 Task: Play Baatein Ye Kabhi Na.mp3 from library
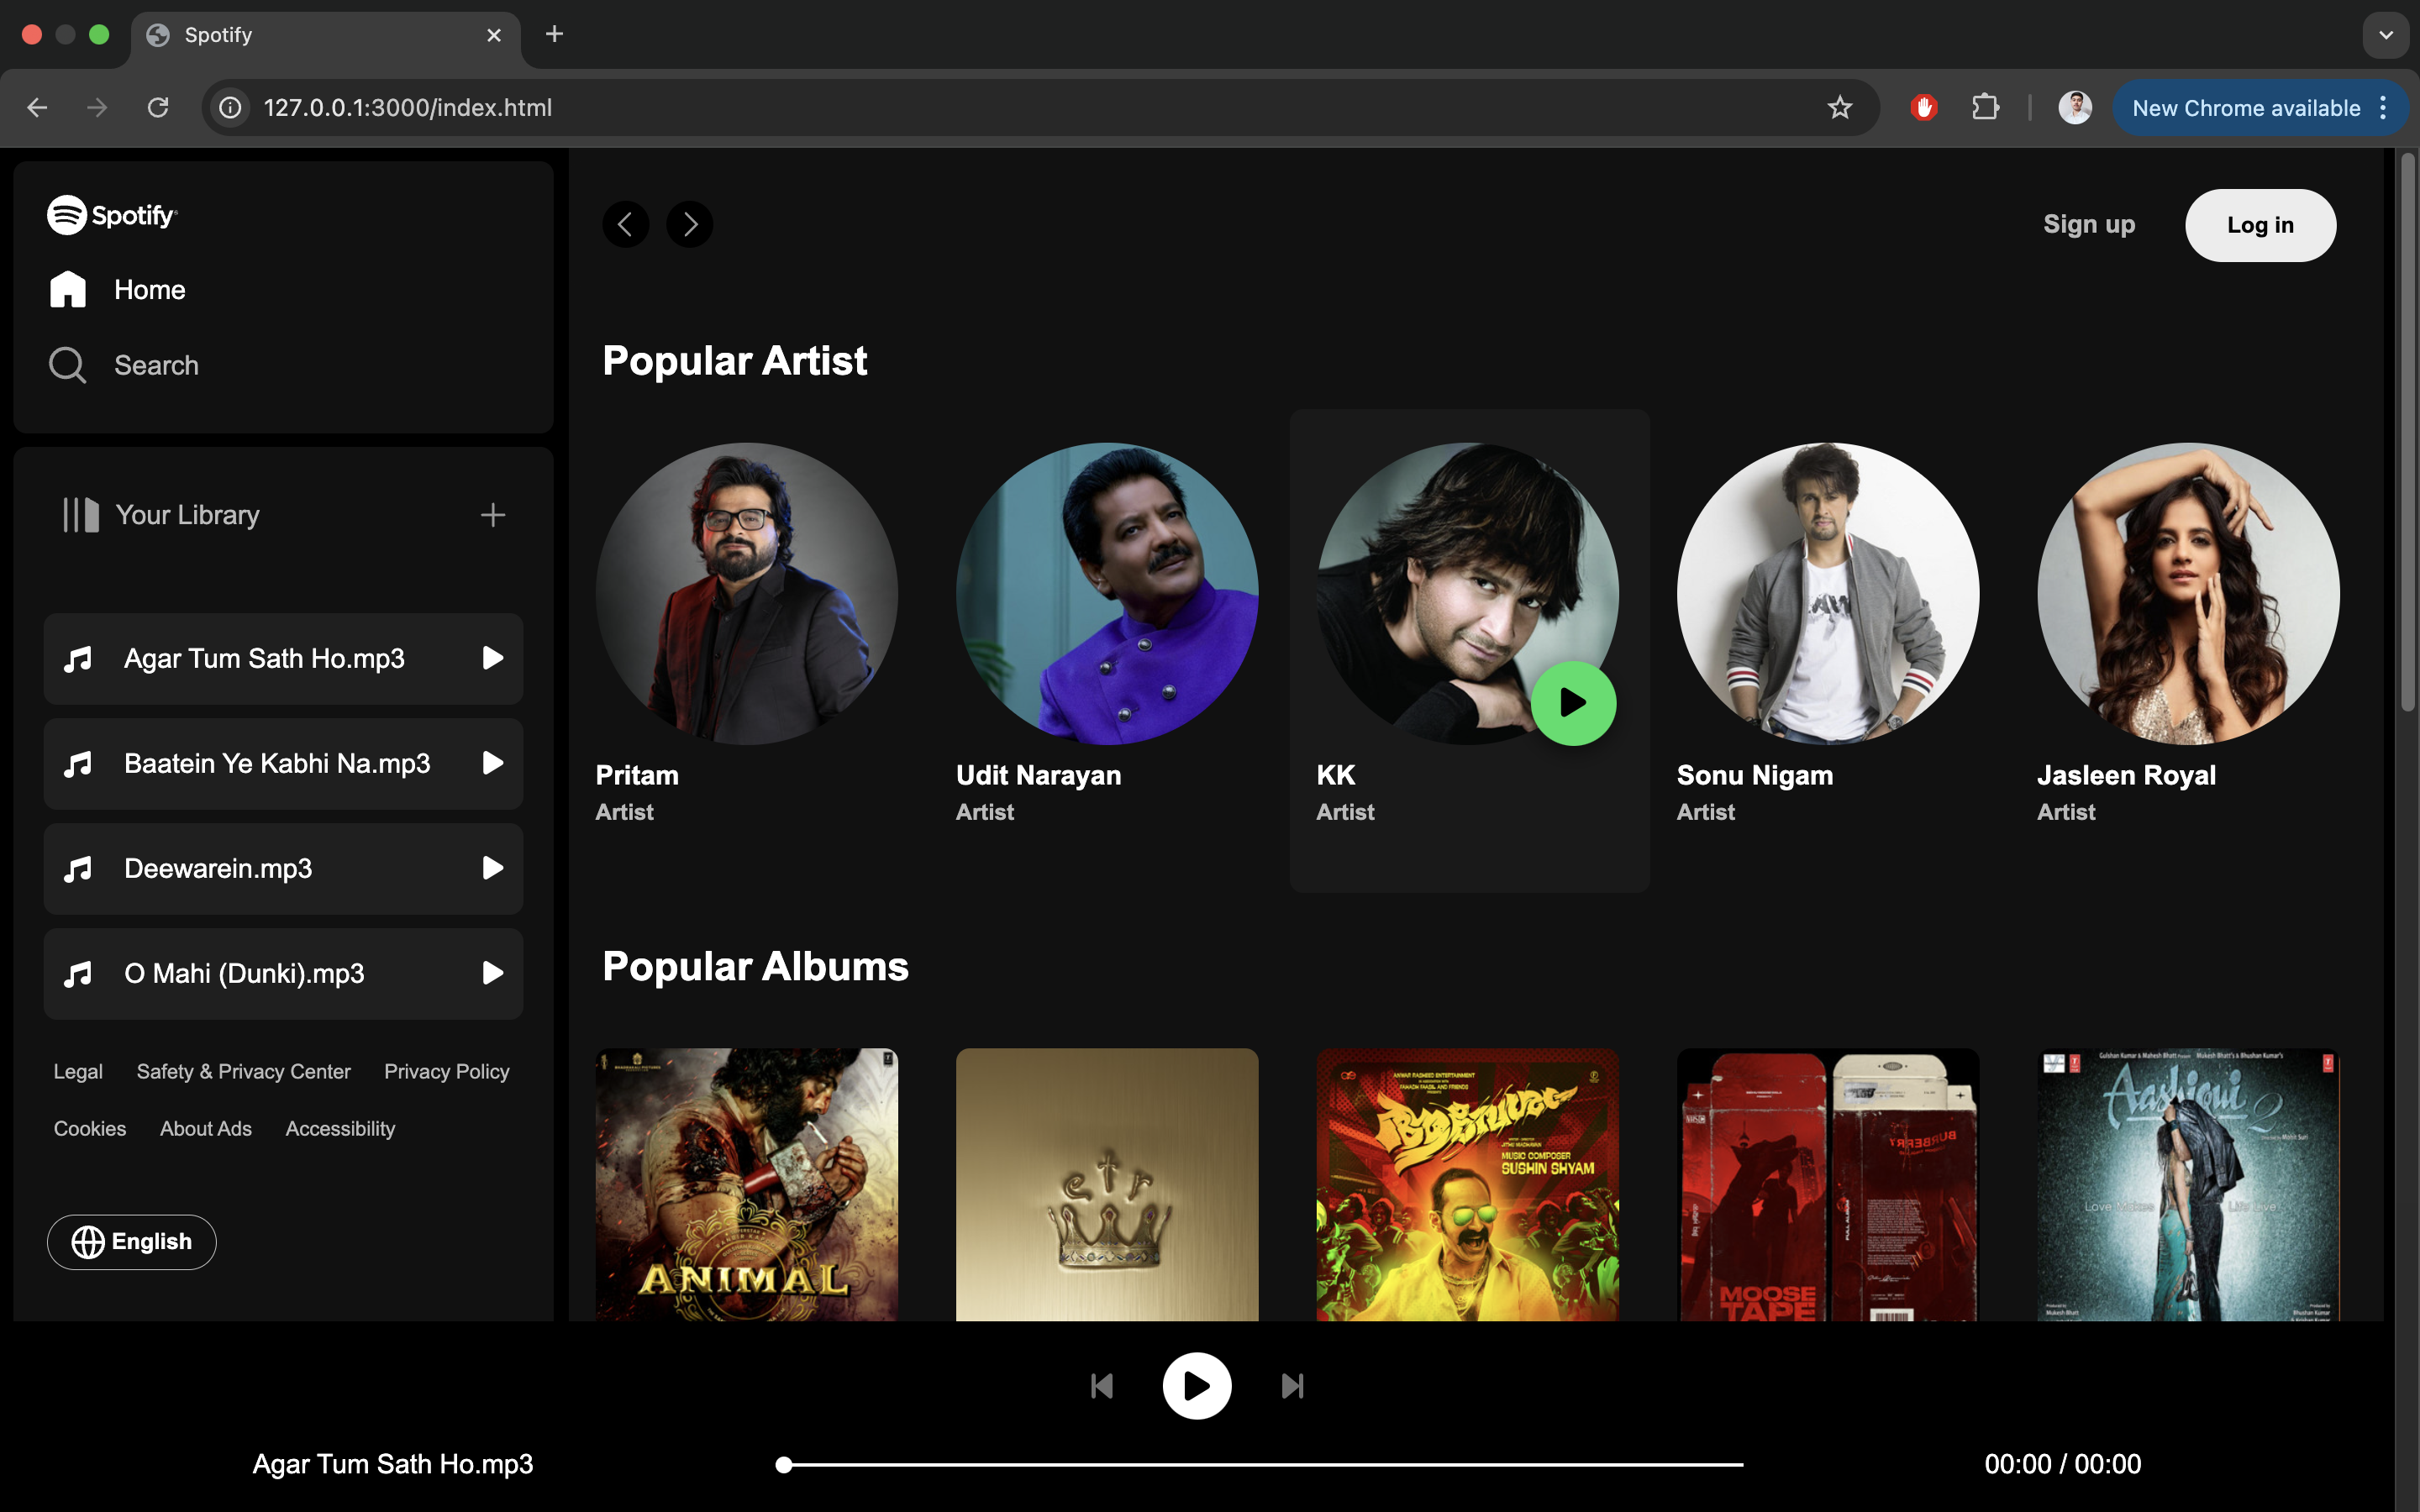[x=492, y=763]
